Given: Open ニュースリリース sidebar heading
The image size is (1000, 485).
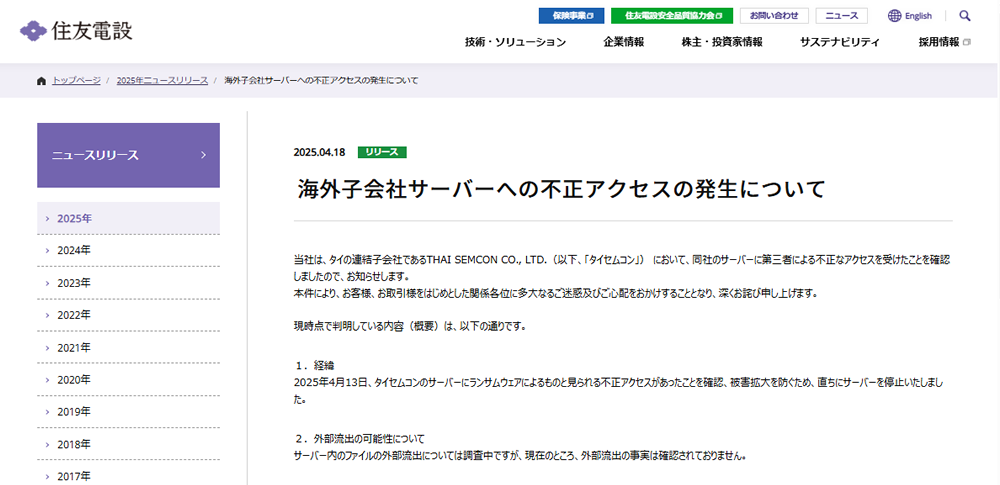Looking at the screenshot, I should [x=128, y=155].
